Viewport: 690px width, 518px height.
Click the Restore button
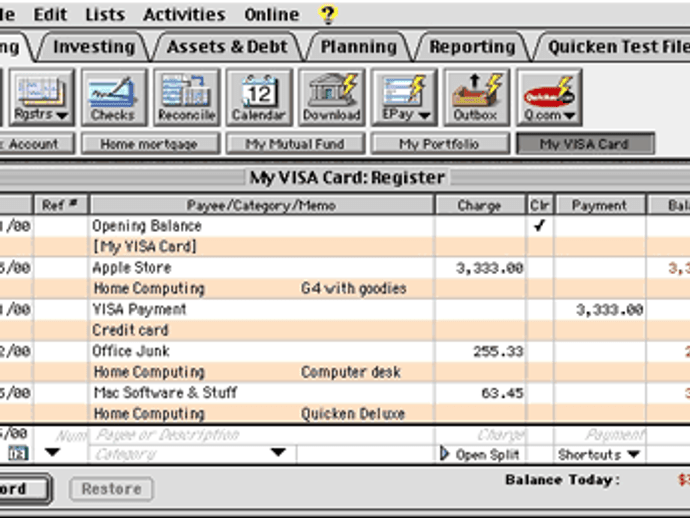[x=111, y=489]
